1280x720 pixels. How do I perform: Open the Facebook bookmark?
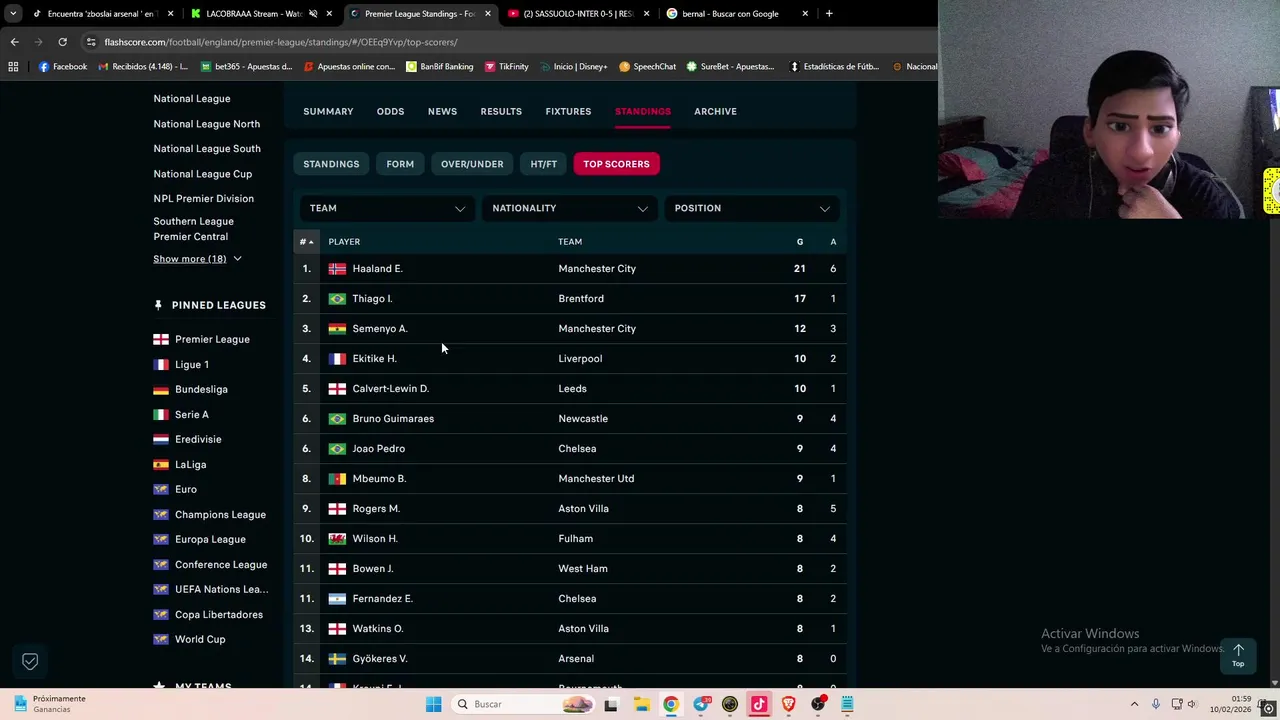[x=63, y=66]
